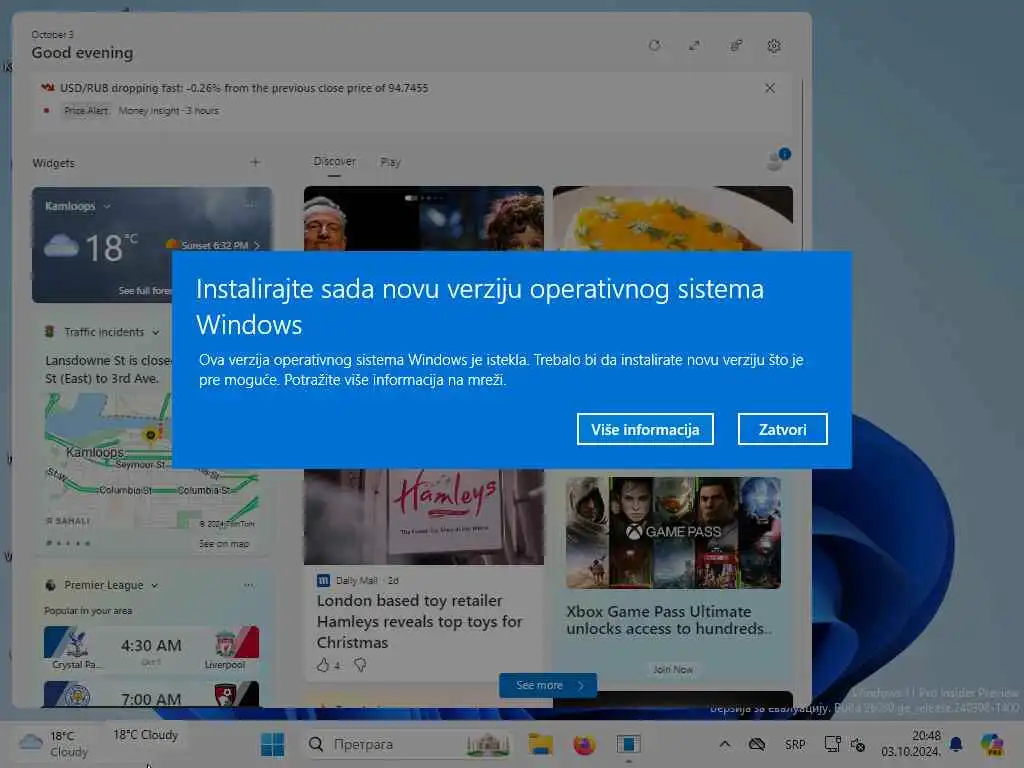Dismiss the USD/RUB price alert

[x=770, y=88]
